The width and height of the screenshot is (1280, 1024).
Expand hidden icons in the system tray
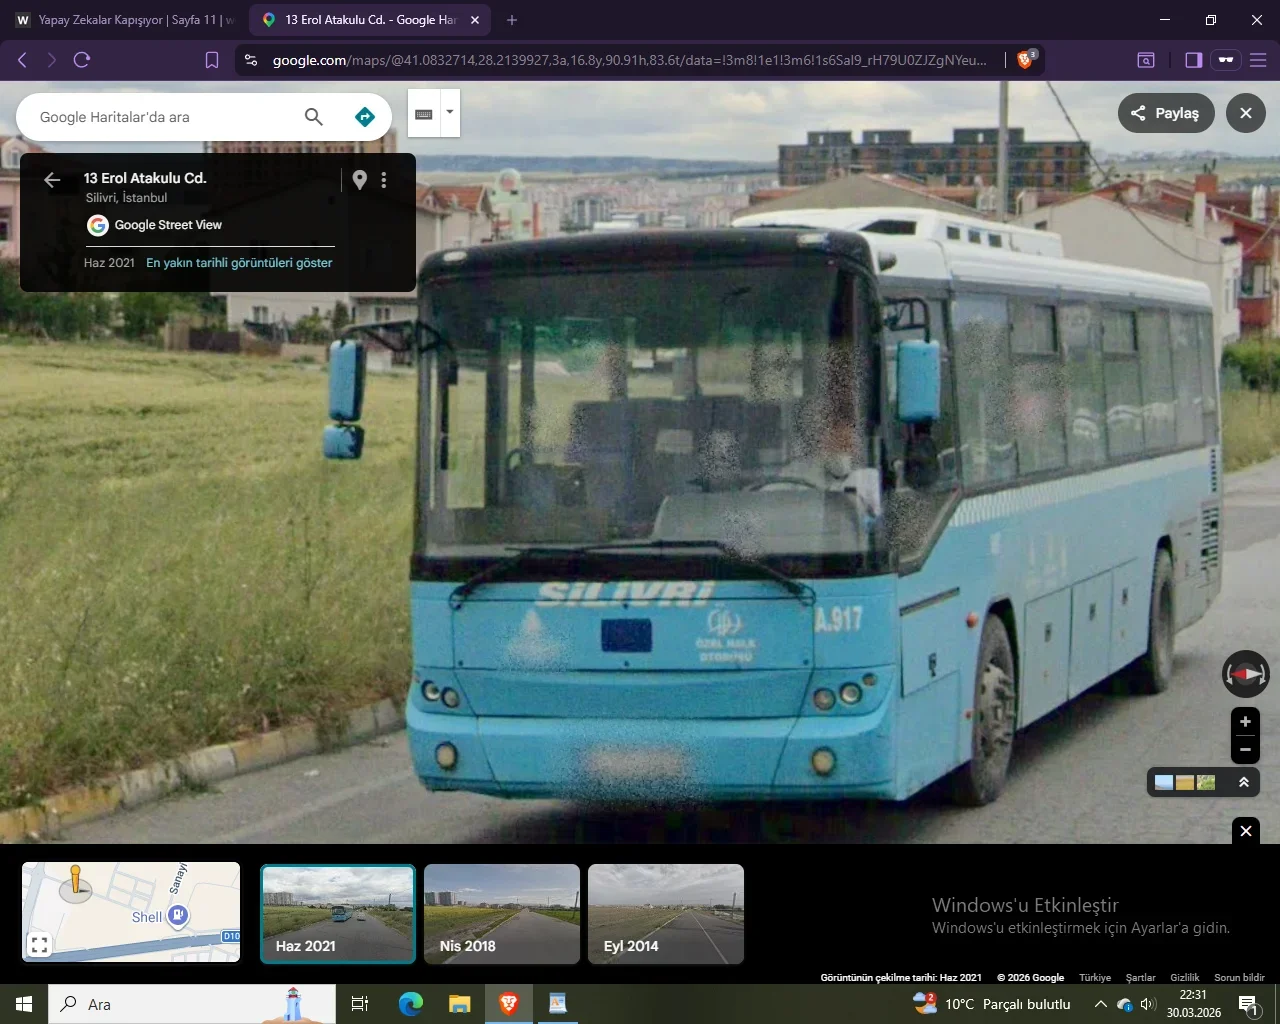point(1100,1004)
